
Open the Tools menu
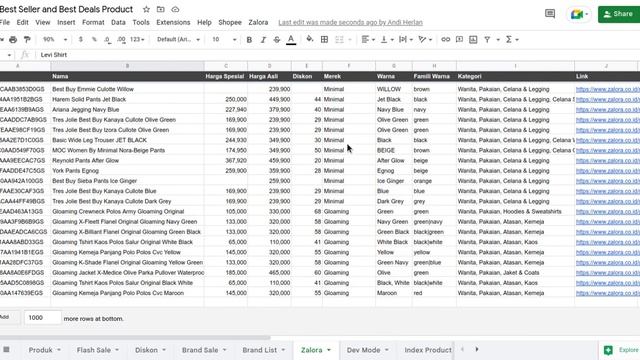click(x=141, y=22)
